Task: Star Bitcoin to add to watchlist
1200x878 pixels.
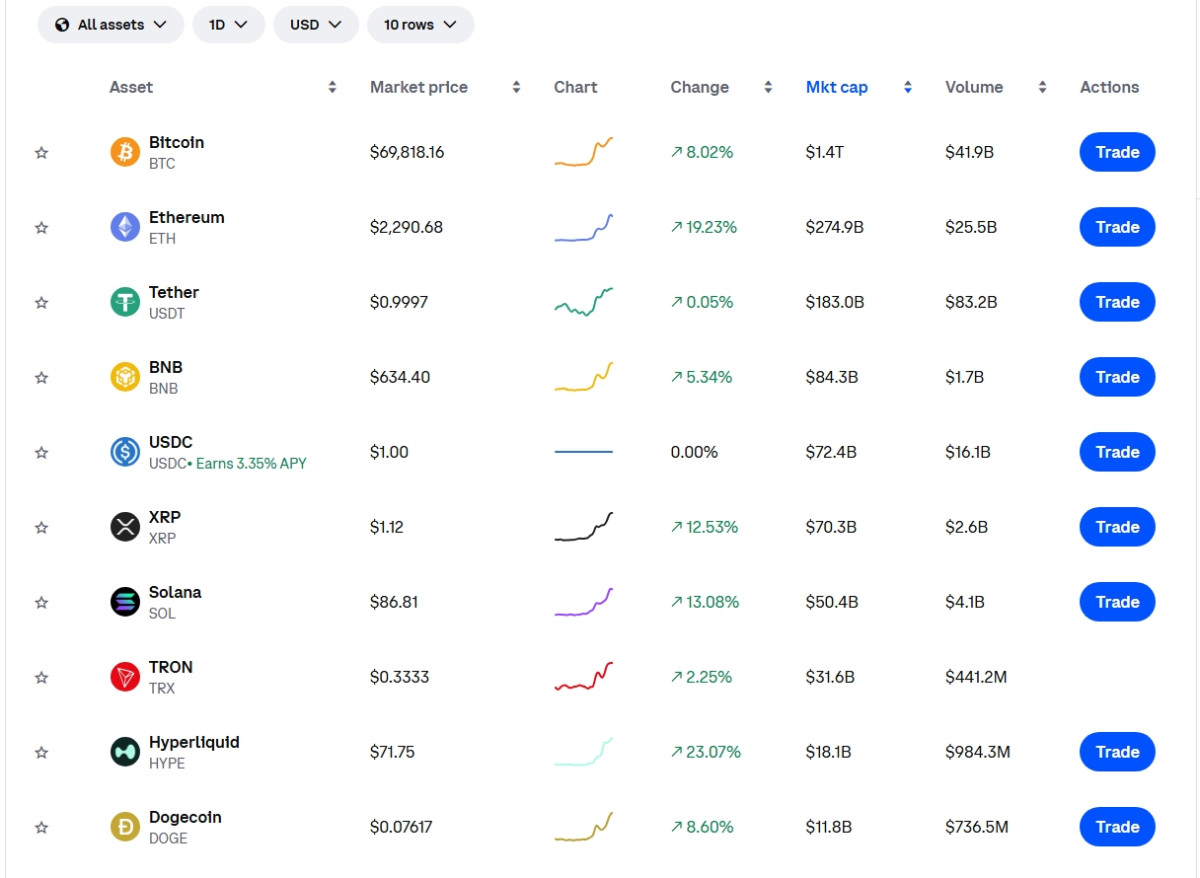Action: [x=41, y=153]
